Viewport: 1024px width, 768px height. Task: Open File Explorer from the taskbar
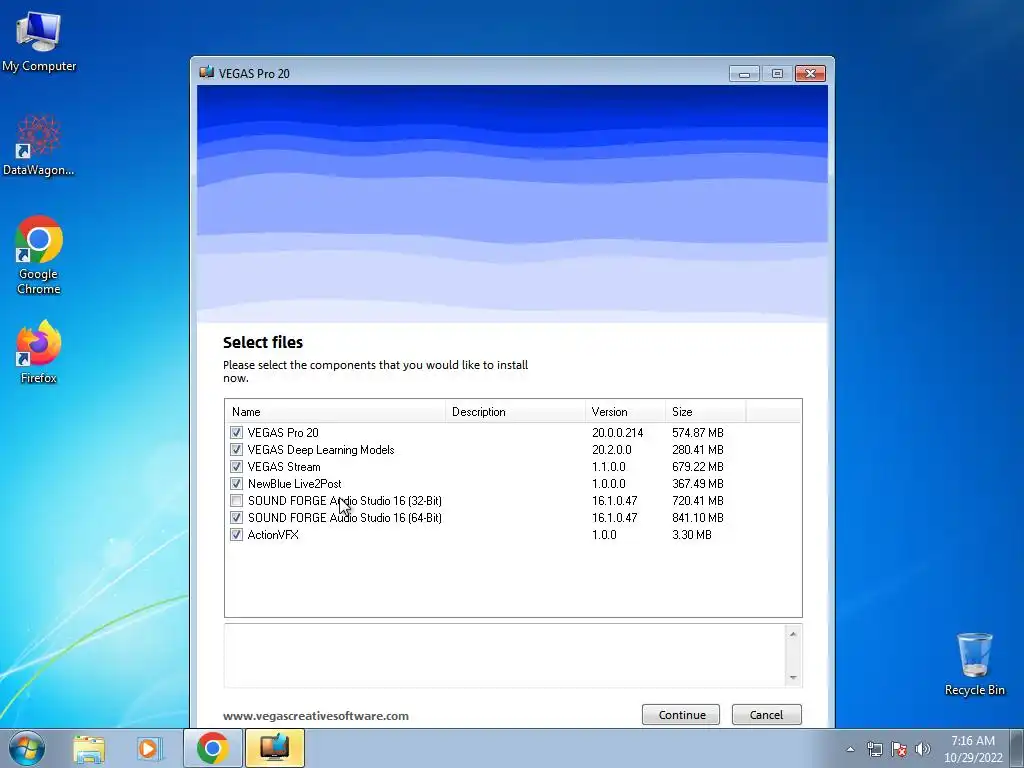[89, 748]
